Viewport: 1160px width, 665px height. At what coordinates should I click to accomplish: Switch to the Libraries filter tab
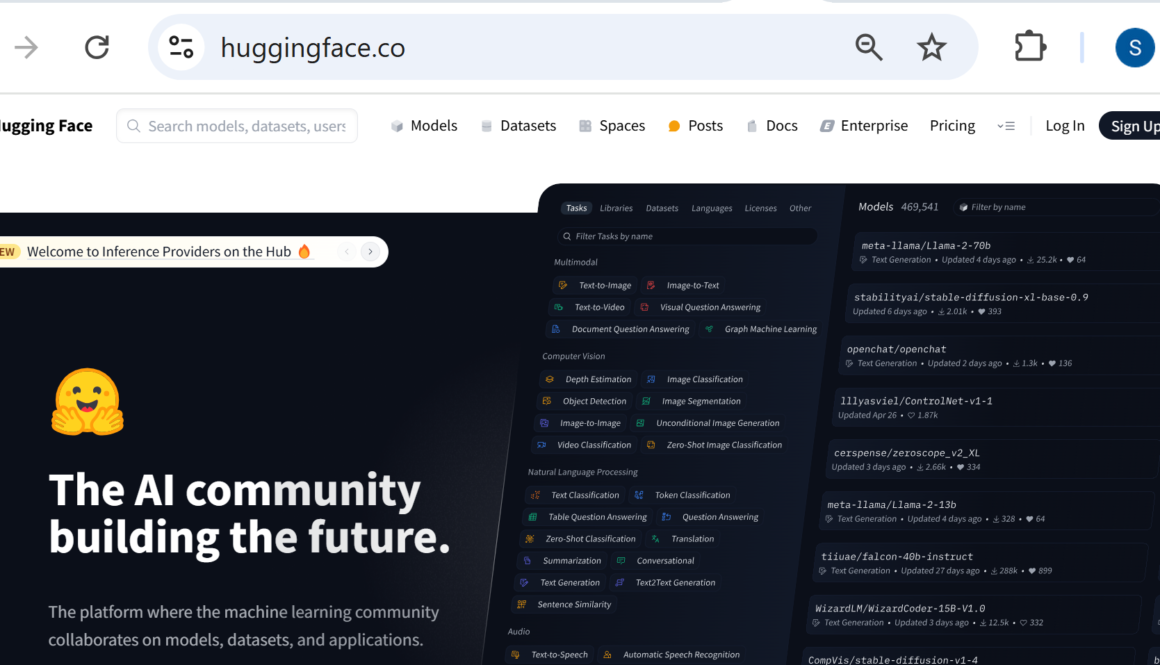[x=616, y=208]
